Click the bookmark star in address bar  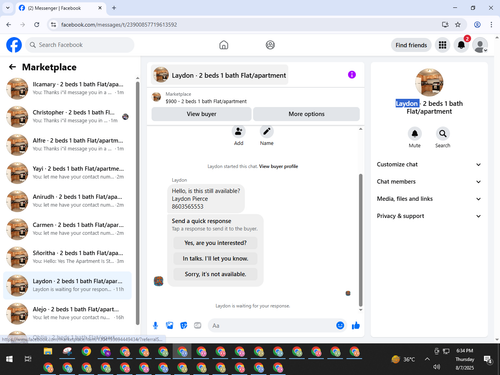(x=458, y=25)
